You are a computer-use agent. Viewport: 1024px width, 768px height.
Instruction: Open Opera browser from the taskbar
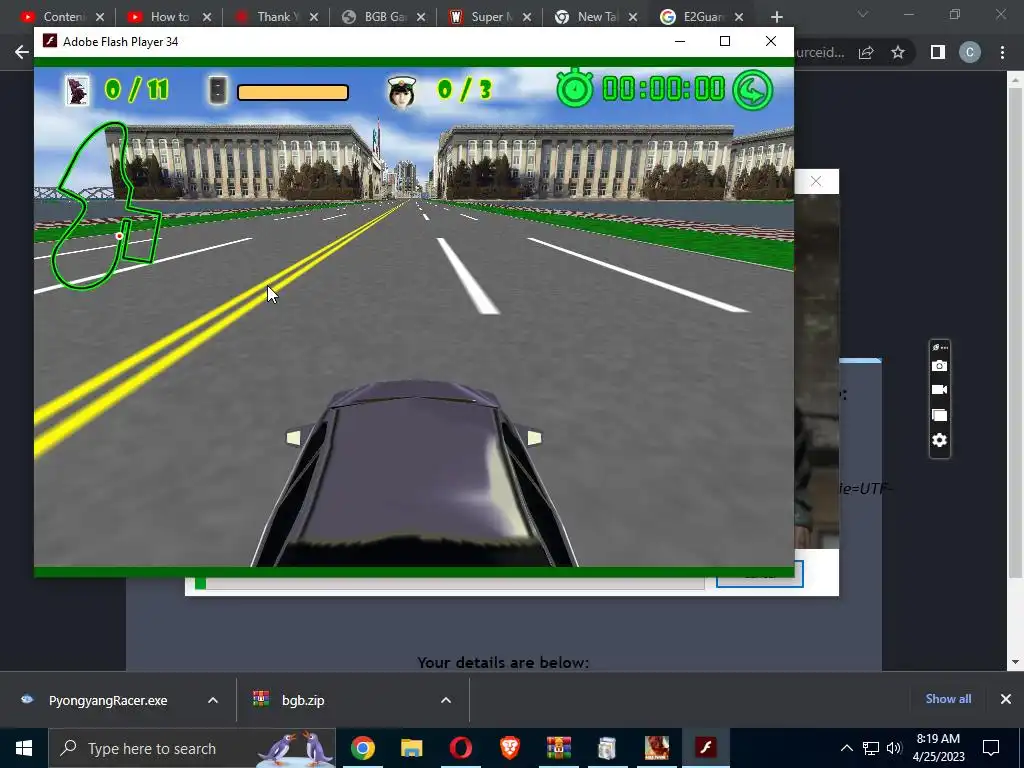tap(460, 748)
